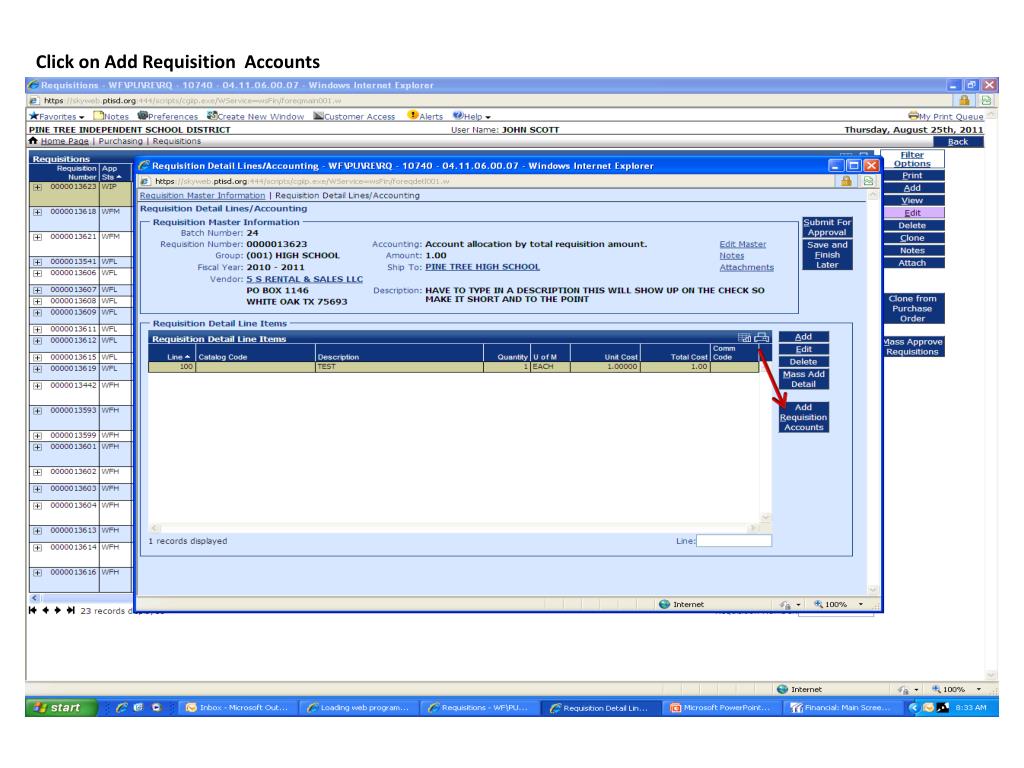1024x768 pixels.
Task: Open the Edit Master link
Action: pyautogui.click(x=743, y=244)
